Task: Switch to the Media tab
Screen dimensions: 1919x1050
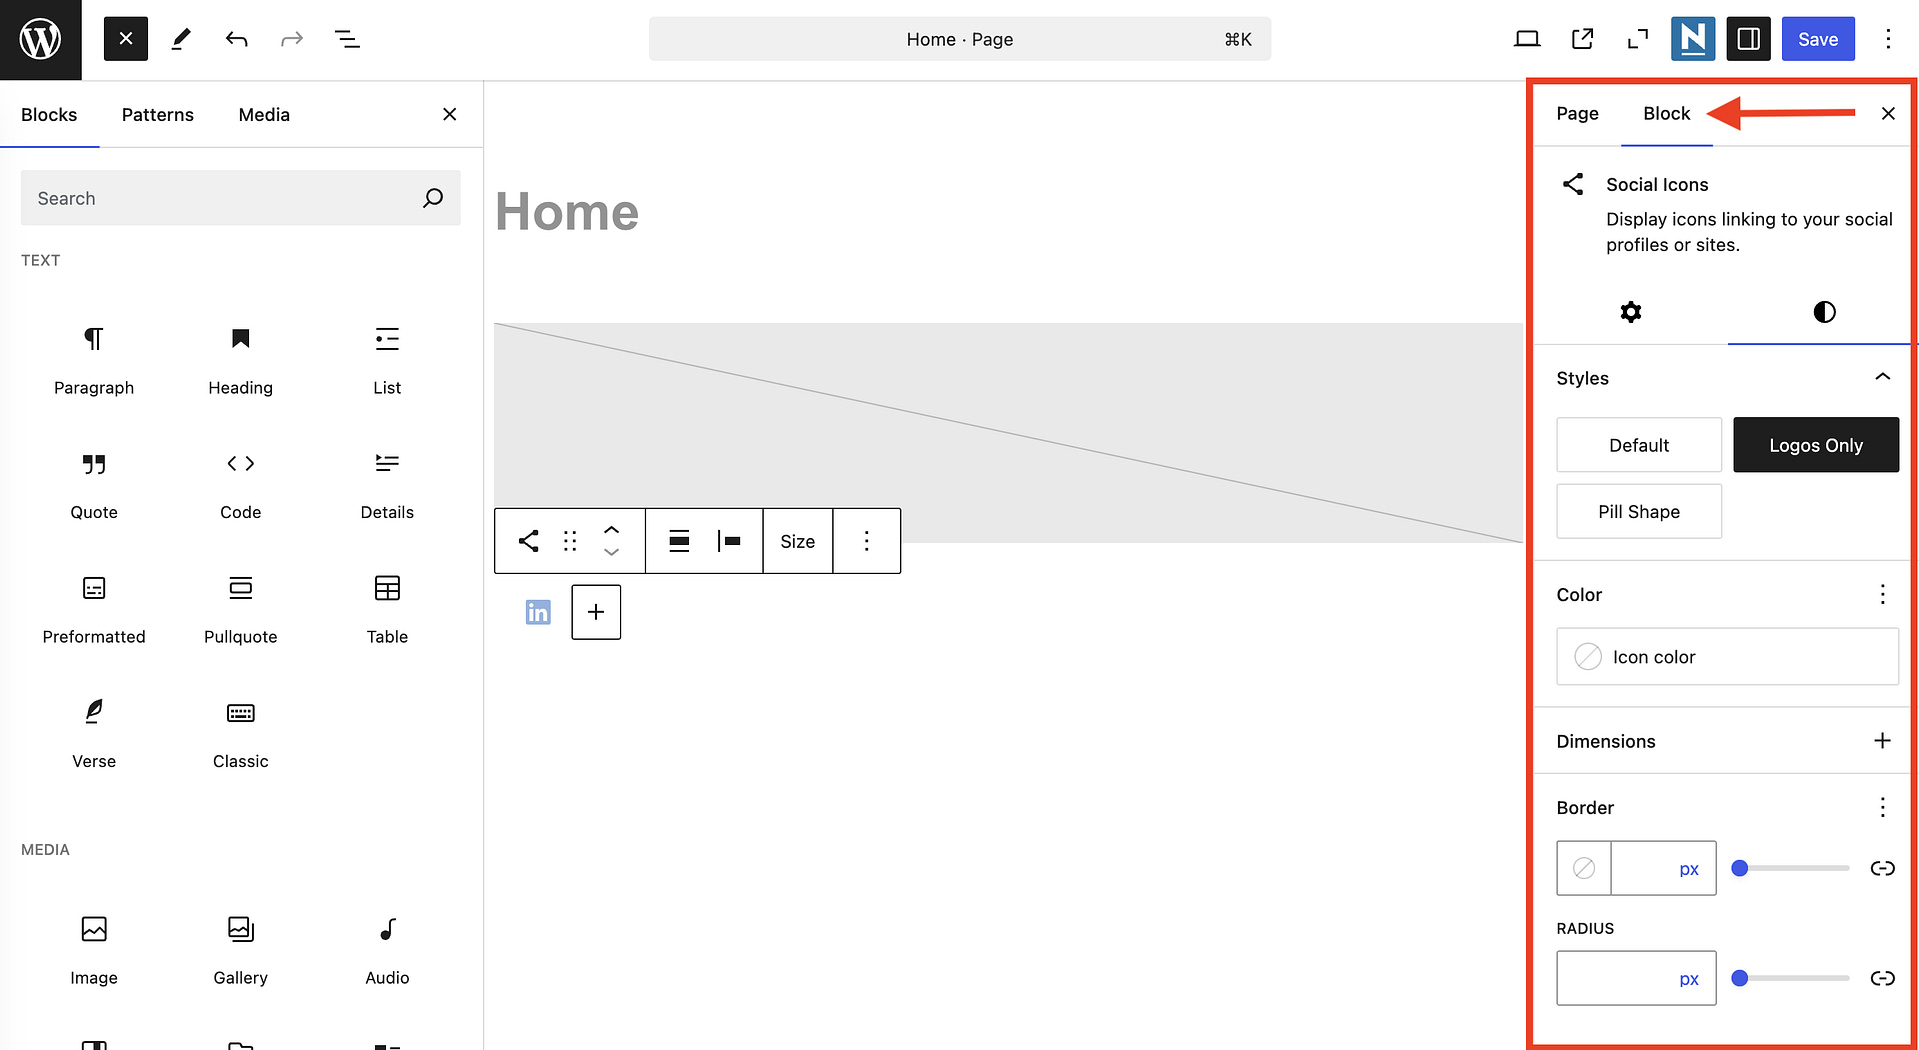Action: (x=264, y=115)
